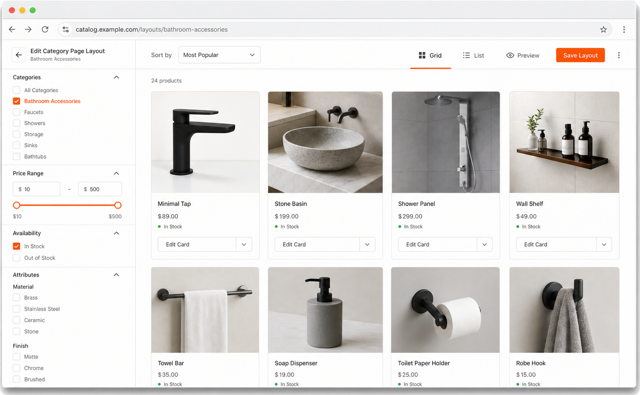Screen dimensions: 640x395
Task: Reload the catalog page
Action: click(45, 29)
